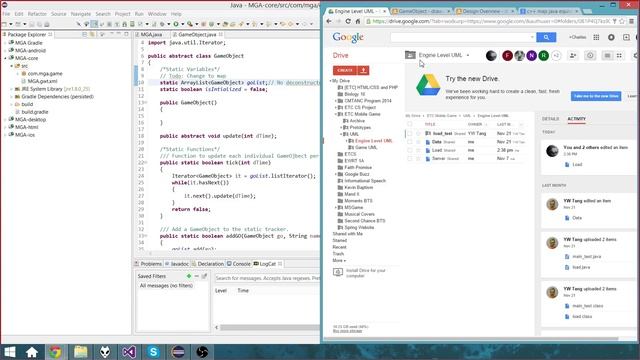Open Eclipse Project menu
This screenshot has width=640, height=360.
[x=122, y=14]
